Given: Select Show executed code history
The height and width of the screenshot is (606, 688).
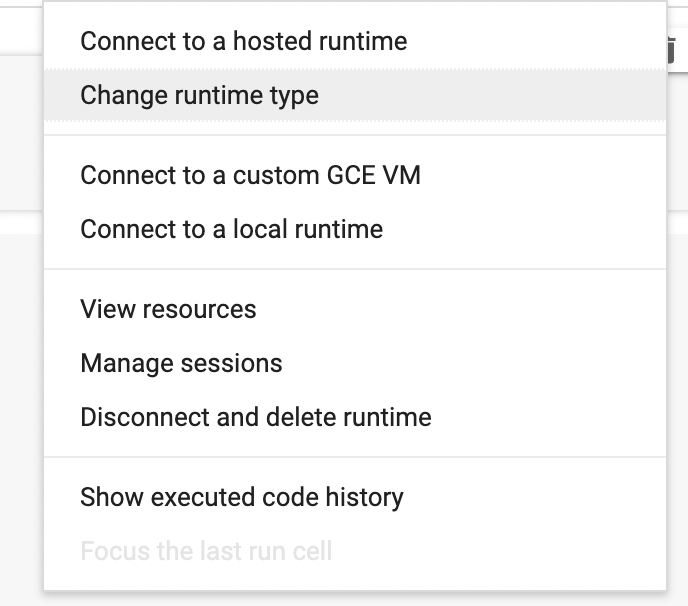Looking at the screenshot, I should (x=241, y=498).
